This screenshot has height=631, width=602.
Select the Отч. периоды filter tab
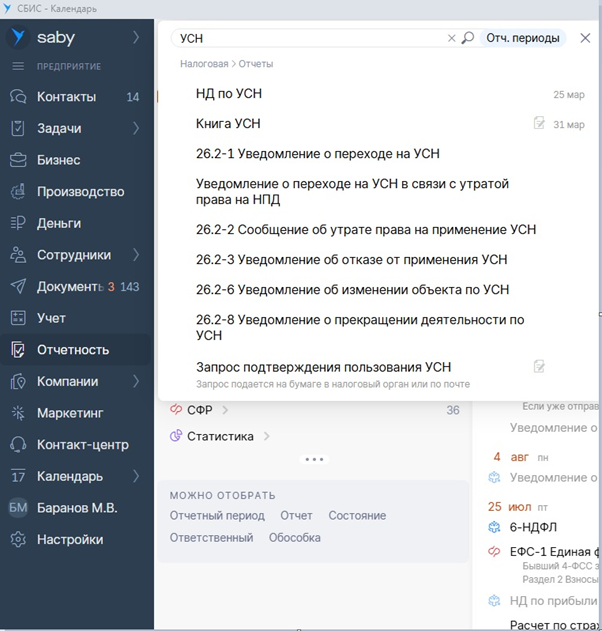(524, 38)
